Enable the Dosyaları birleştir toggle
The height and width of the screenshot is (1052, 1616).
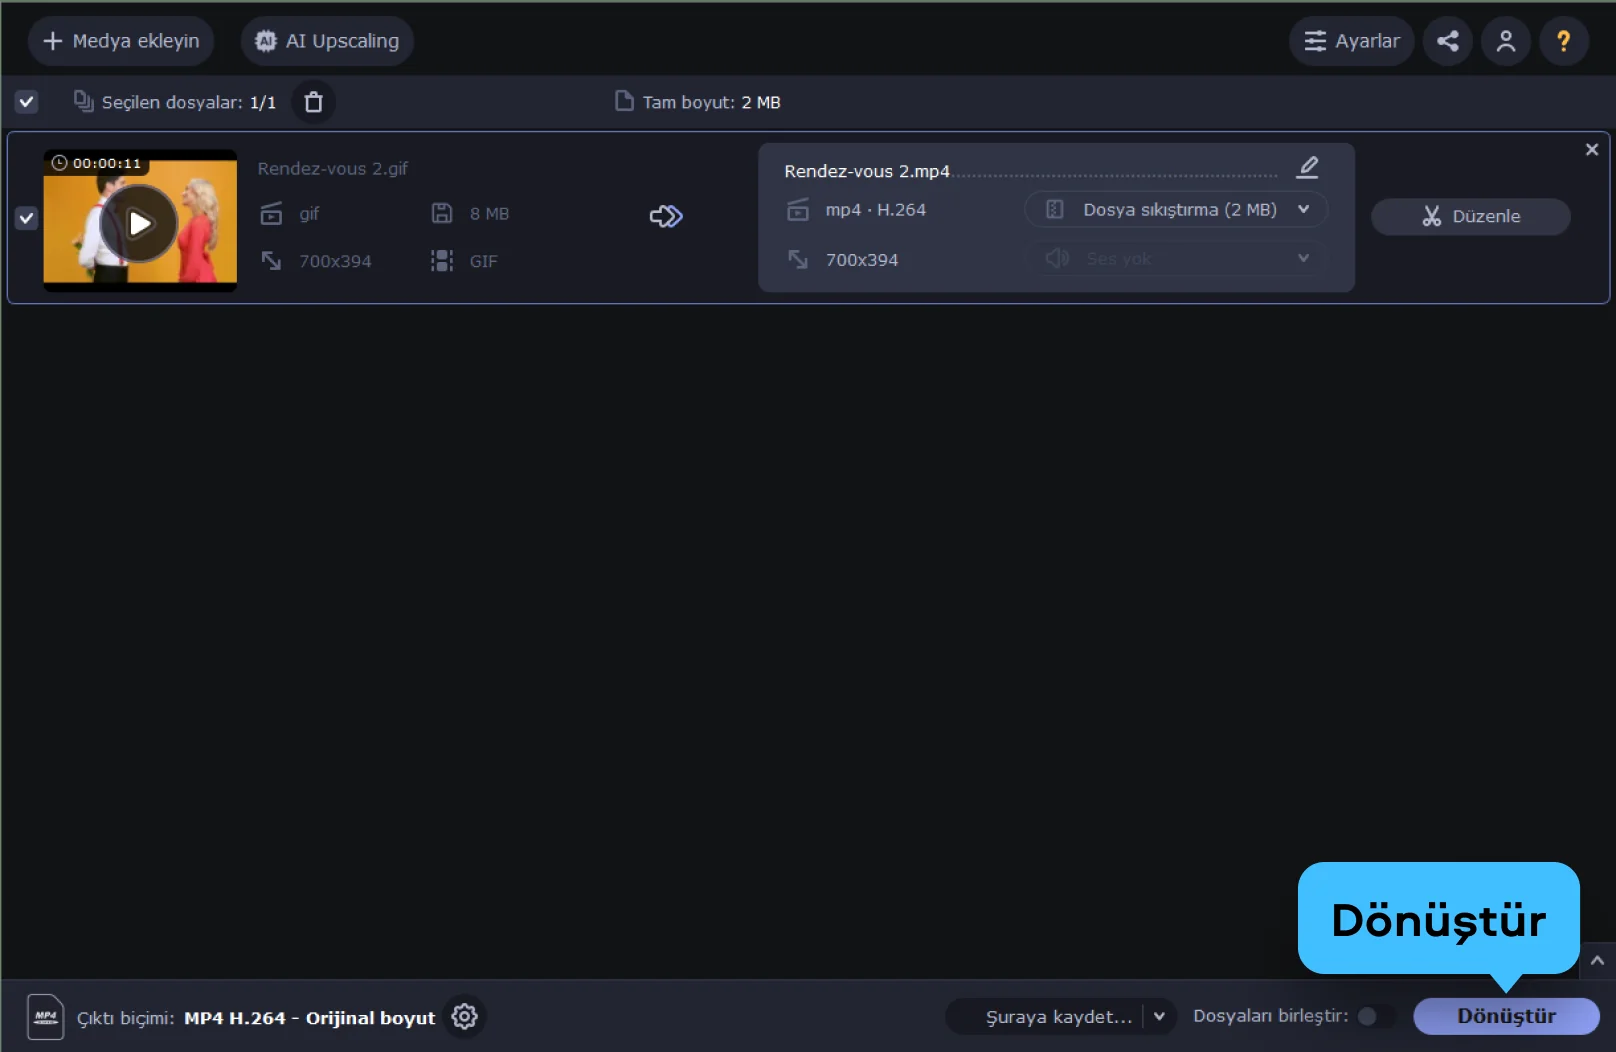[x=1374, y=1016]
